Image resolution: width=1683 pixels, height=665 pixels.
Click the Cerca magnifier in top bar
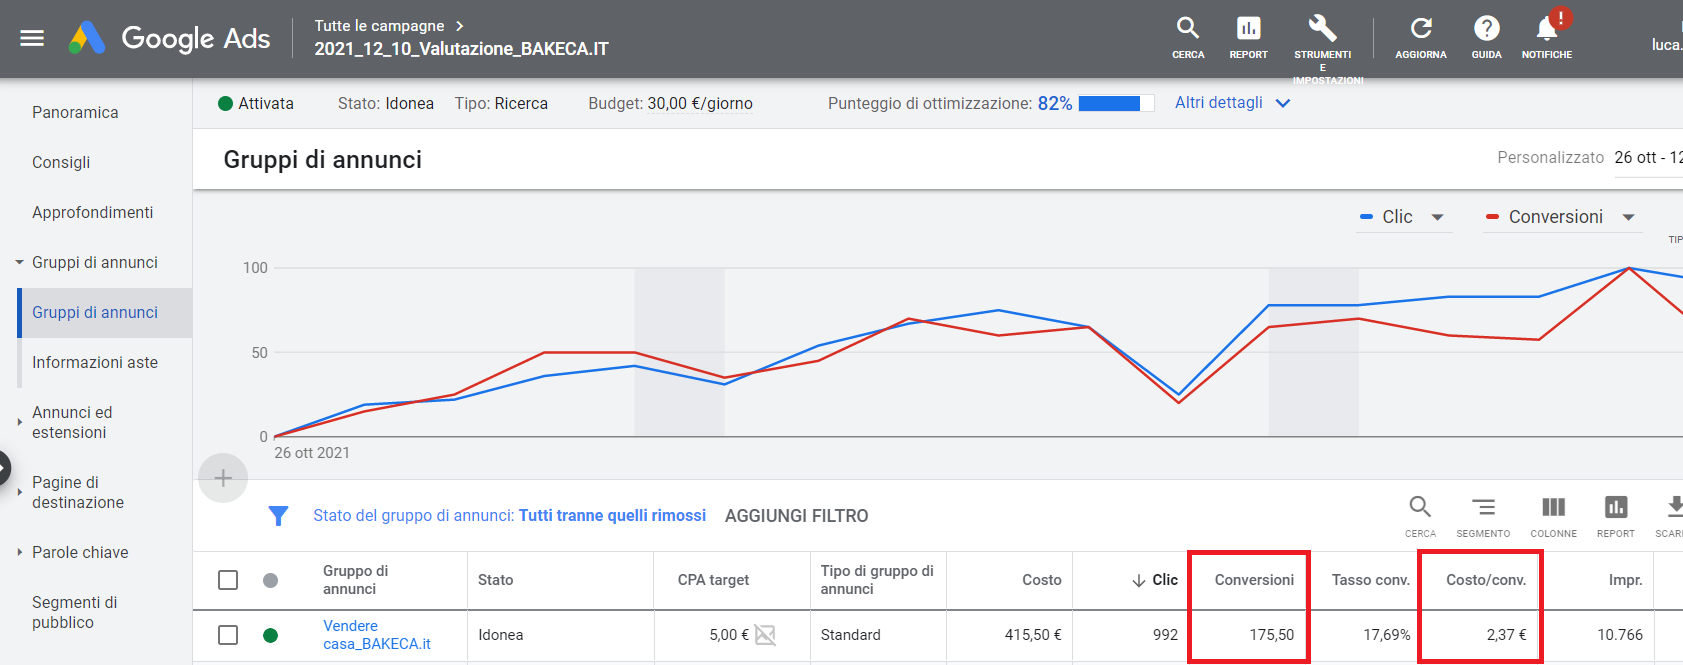pos(1187,29)
